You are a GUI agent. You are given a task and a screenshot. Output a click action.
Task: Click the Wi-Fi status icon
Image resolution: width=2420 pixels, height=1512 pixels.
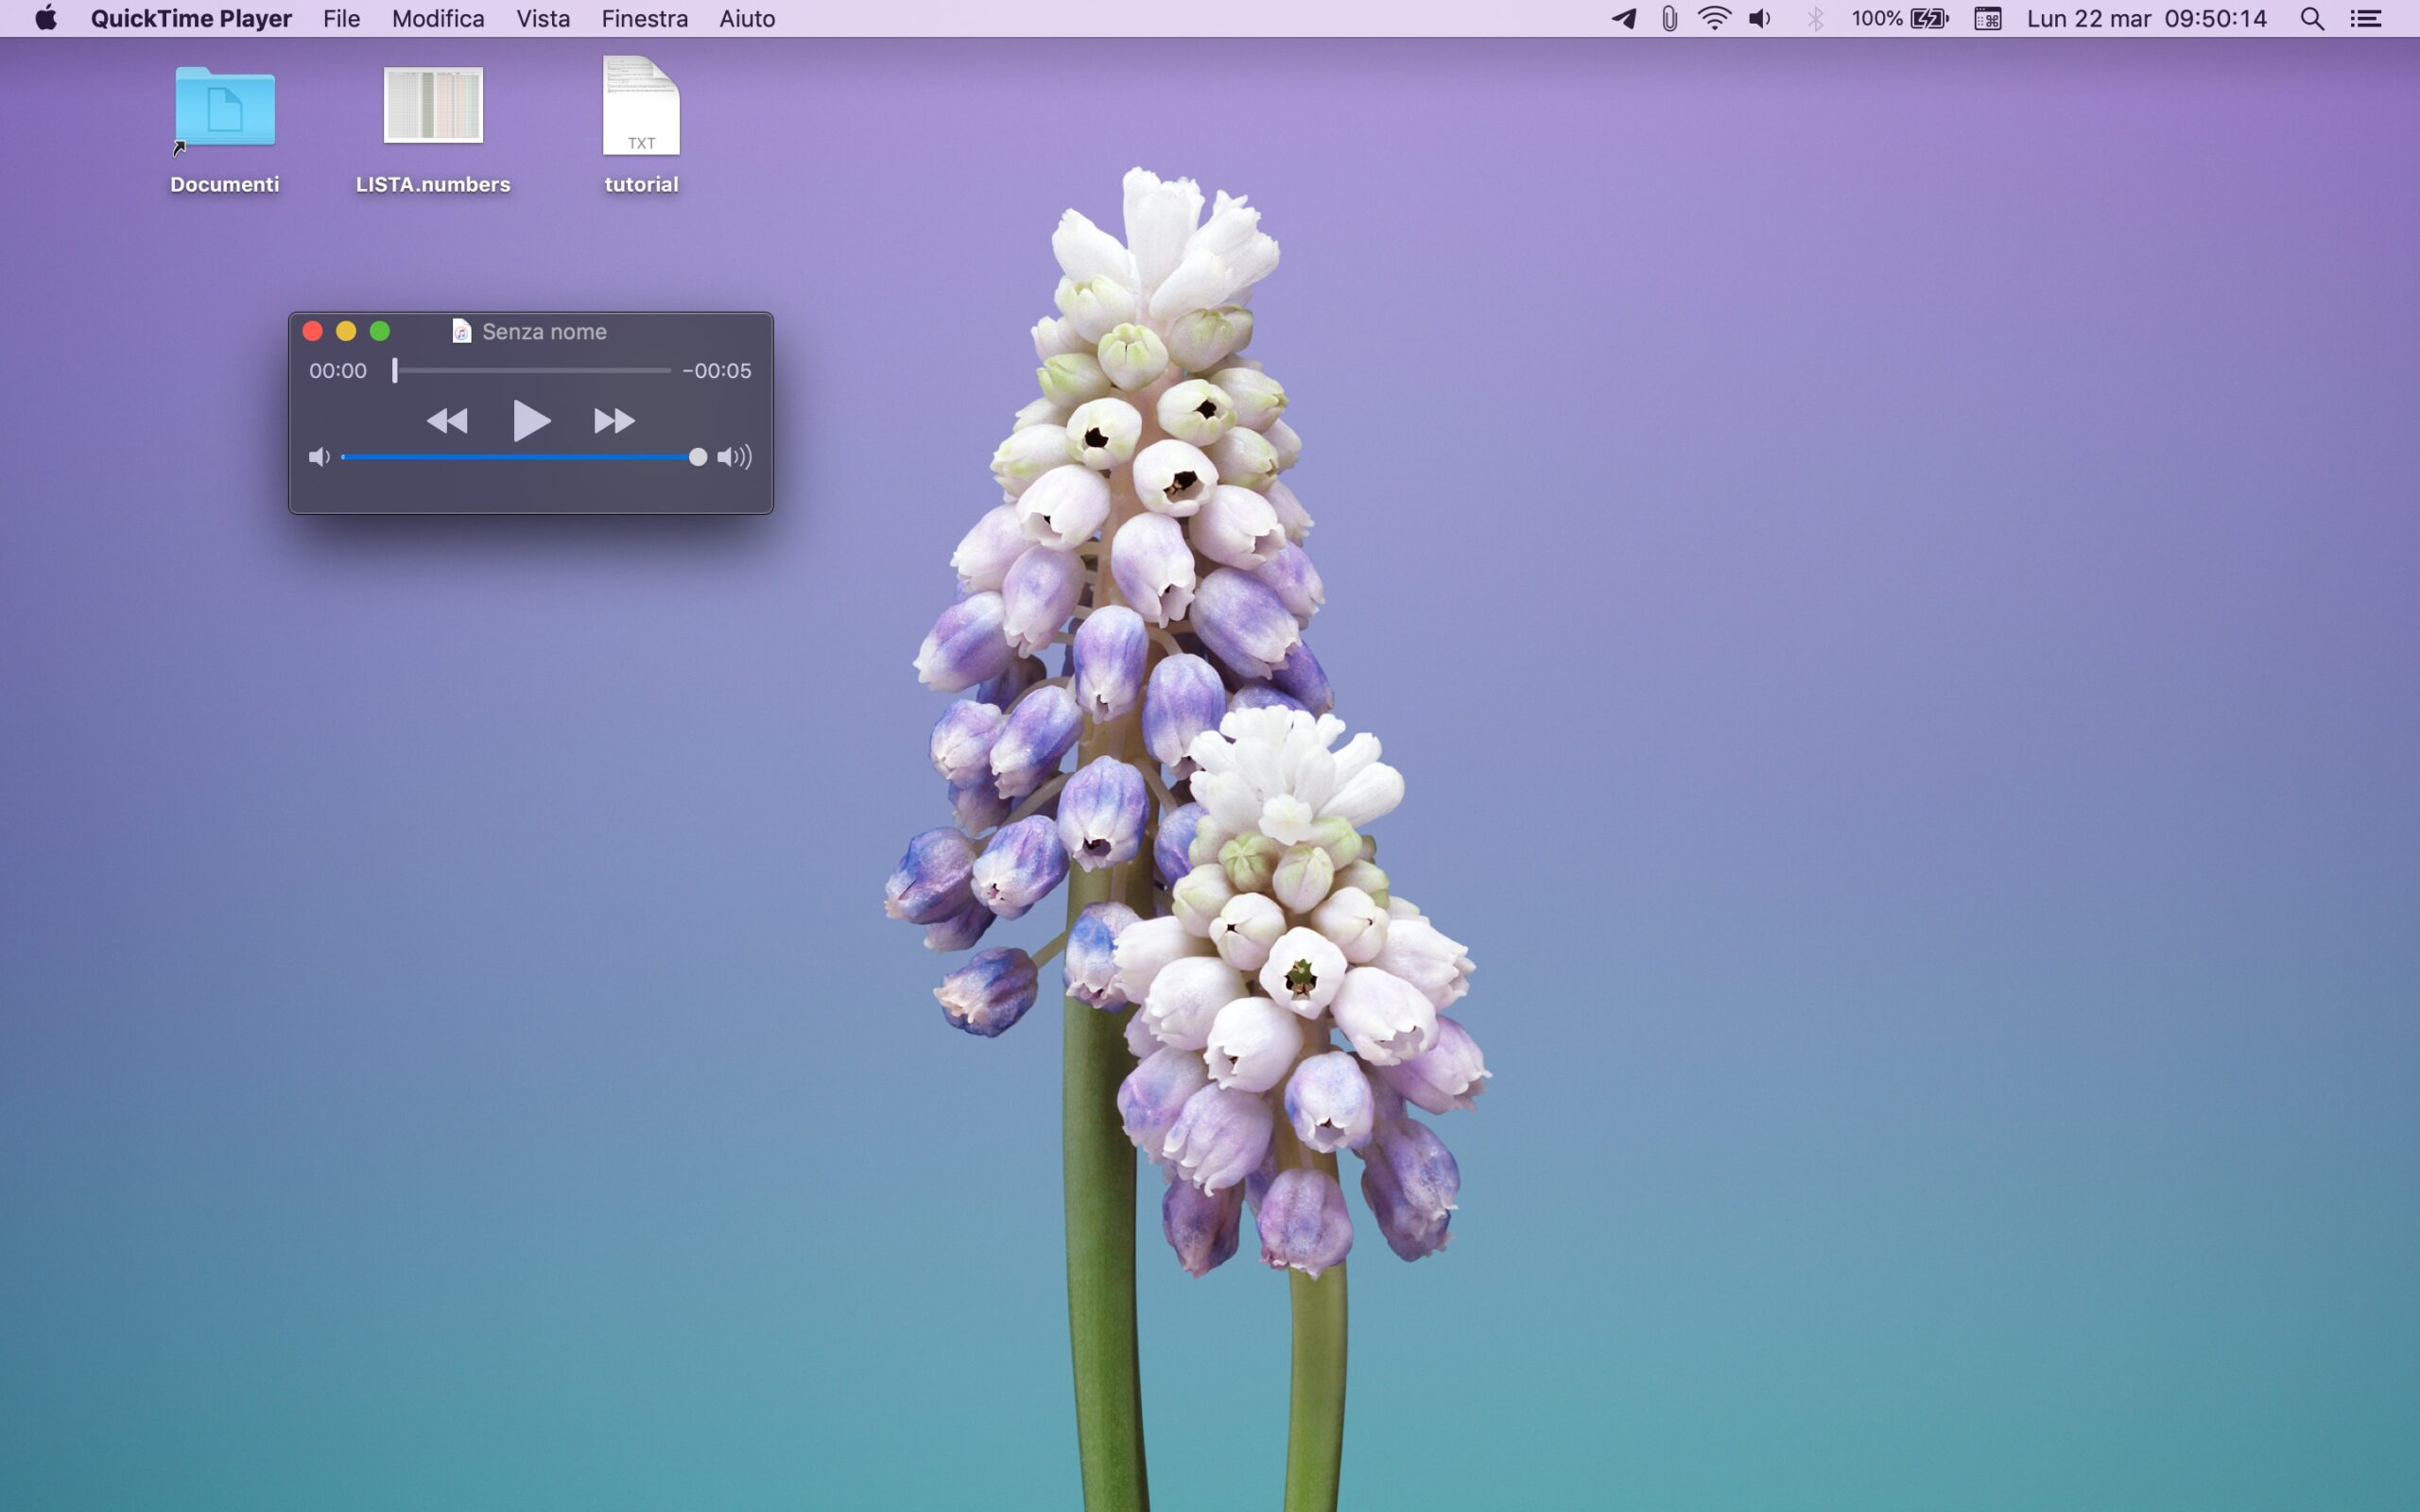click(1714, 18)
